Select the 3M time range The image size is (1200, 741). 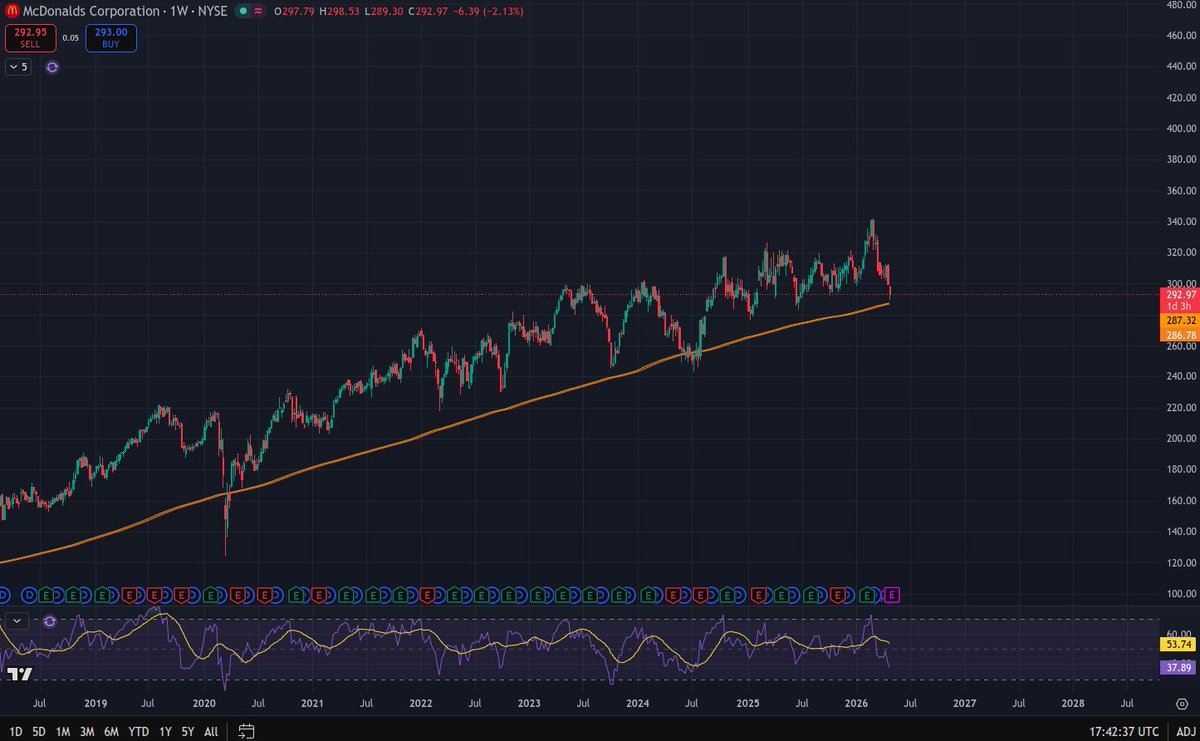(x=88, y=731)
